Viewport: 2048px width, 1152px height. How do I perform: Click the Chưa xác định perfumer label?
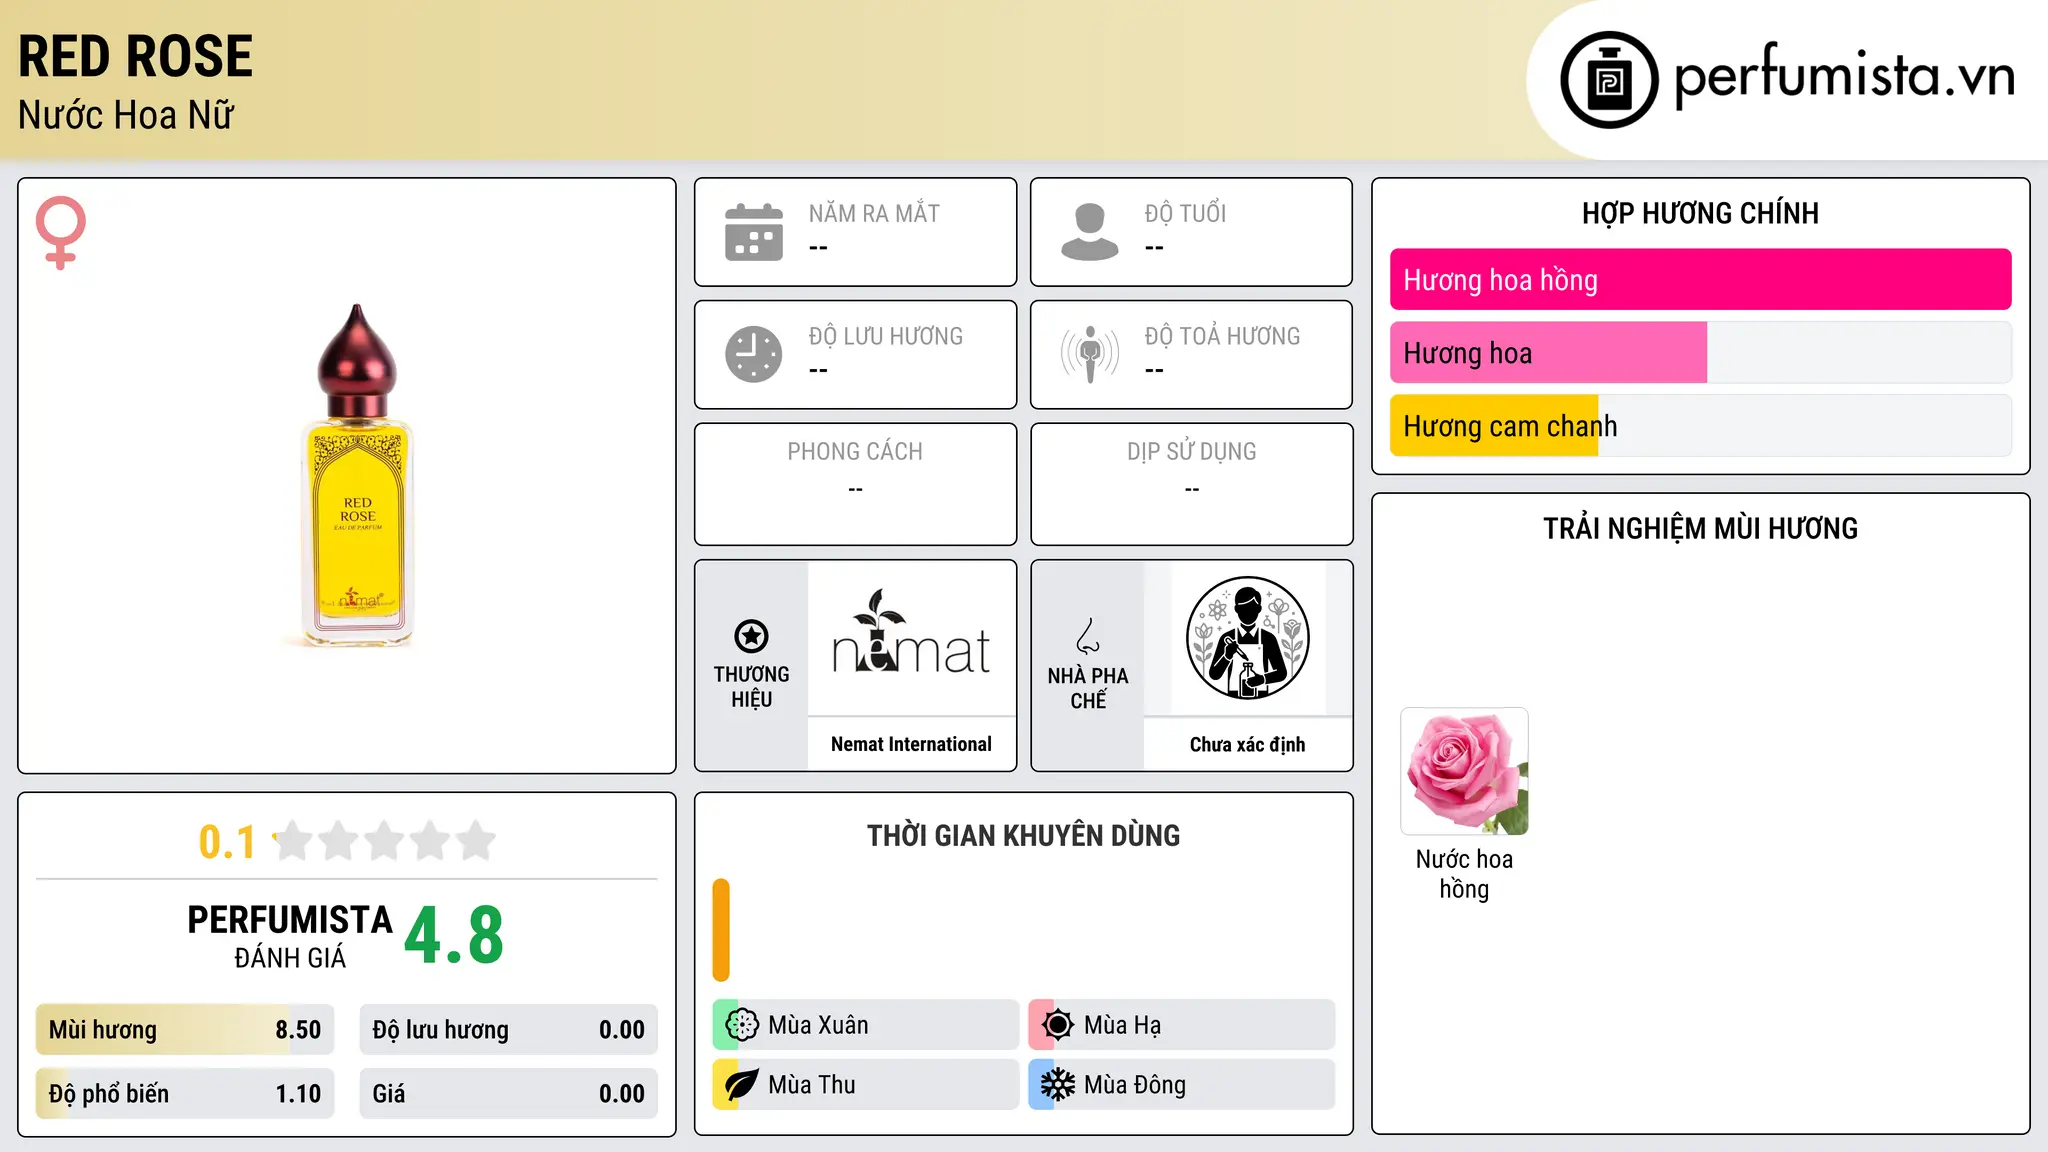point(1247,744)
